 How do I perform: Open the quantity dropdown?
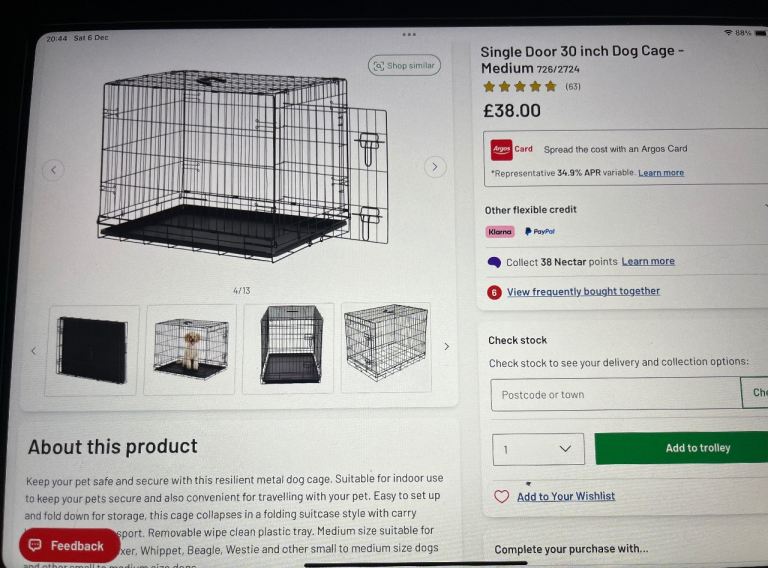pyautogui.click(x=538, y=449)
